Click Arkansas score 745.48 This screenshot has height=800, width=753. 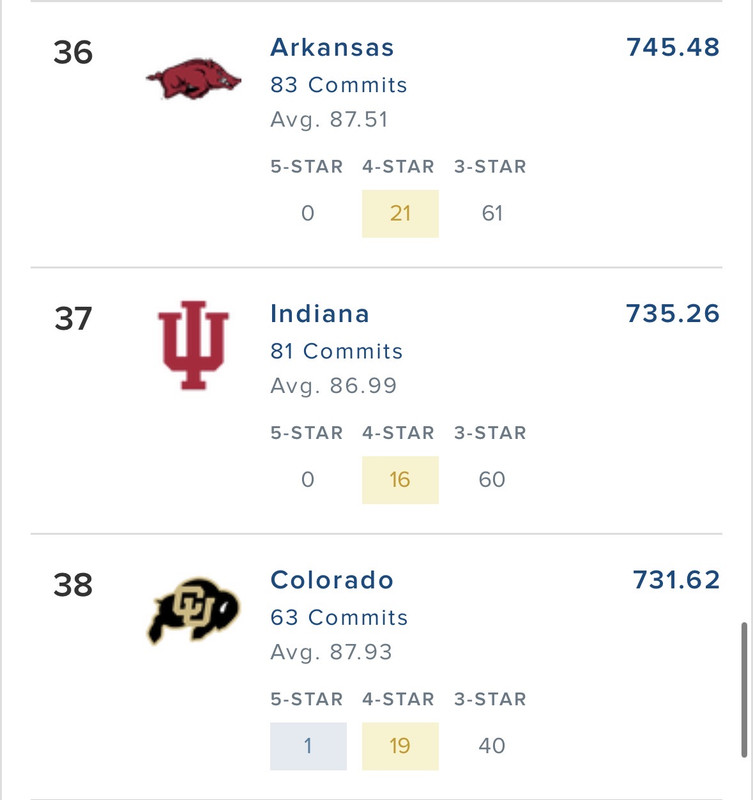click(673, 47)
